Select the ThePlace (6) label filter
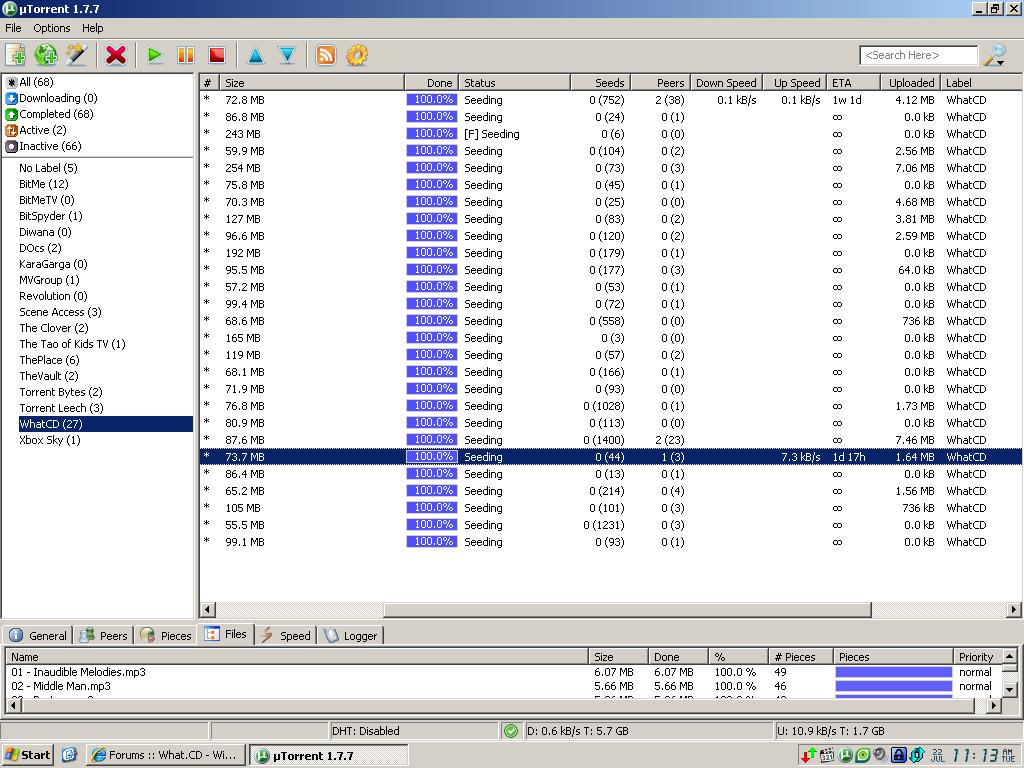1024x768 pixels. pyautogui.click(x=49, y=360)
